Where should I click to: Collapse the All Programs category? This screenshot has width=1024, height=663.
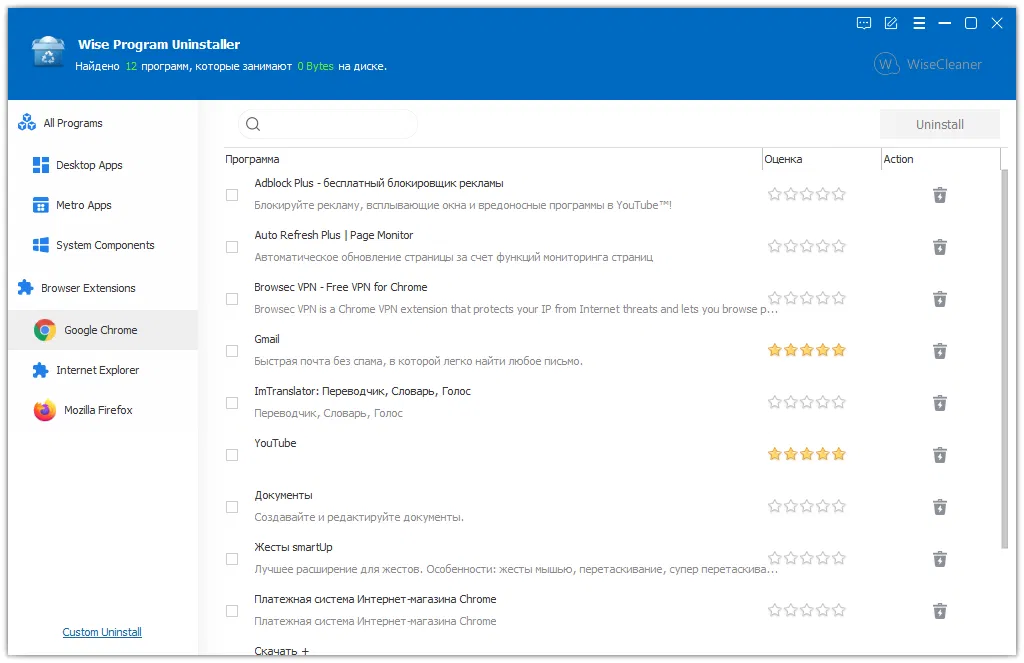click(x=73, y=123)
